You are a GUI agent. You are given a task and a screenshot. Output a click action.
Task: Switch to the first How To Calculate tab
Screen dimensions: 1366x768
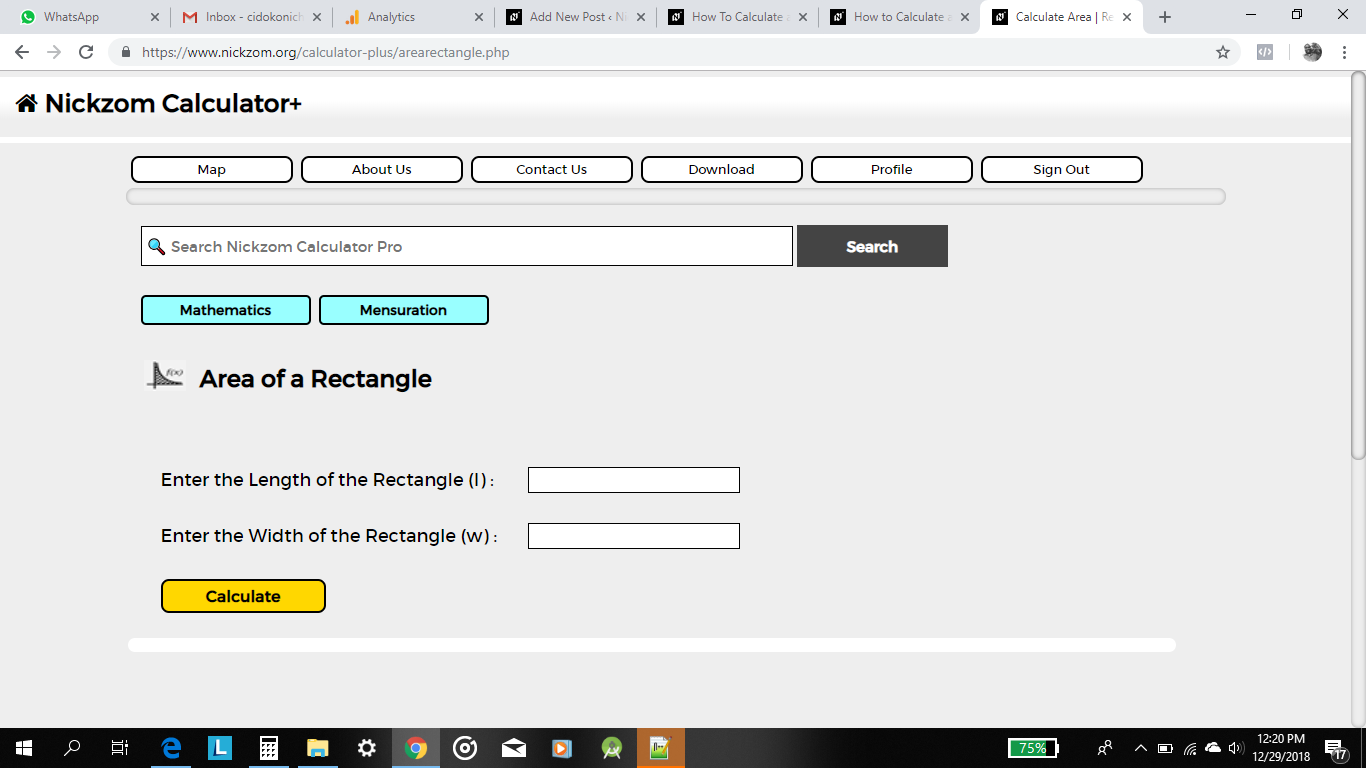pos(738,17)
